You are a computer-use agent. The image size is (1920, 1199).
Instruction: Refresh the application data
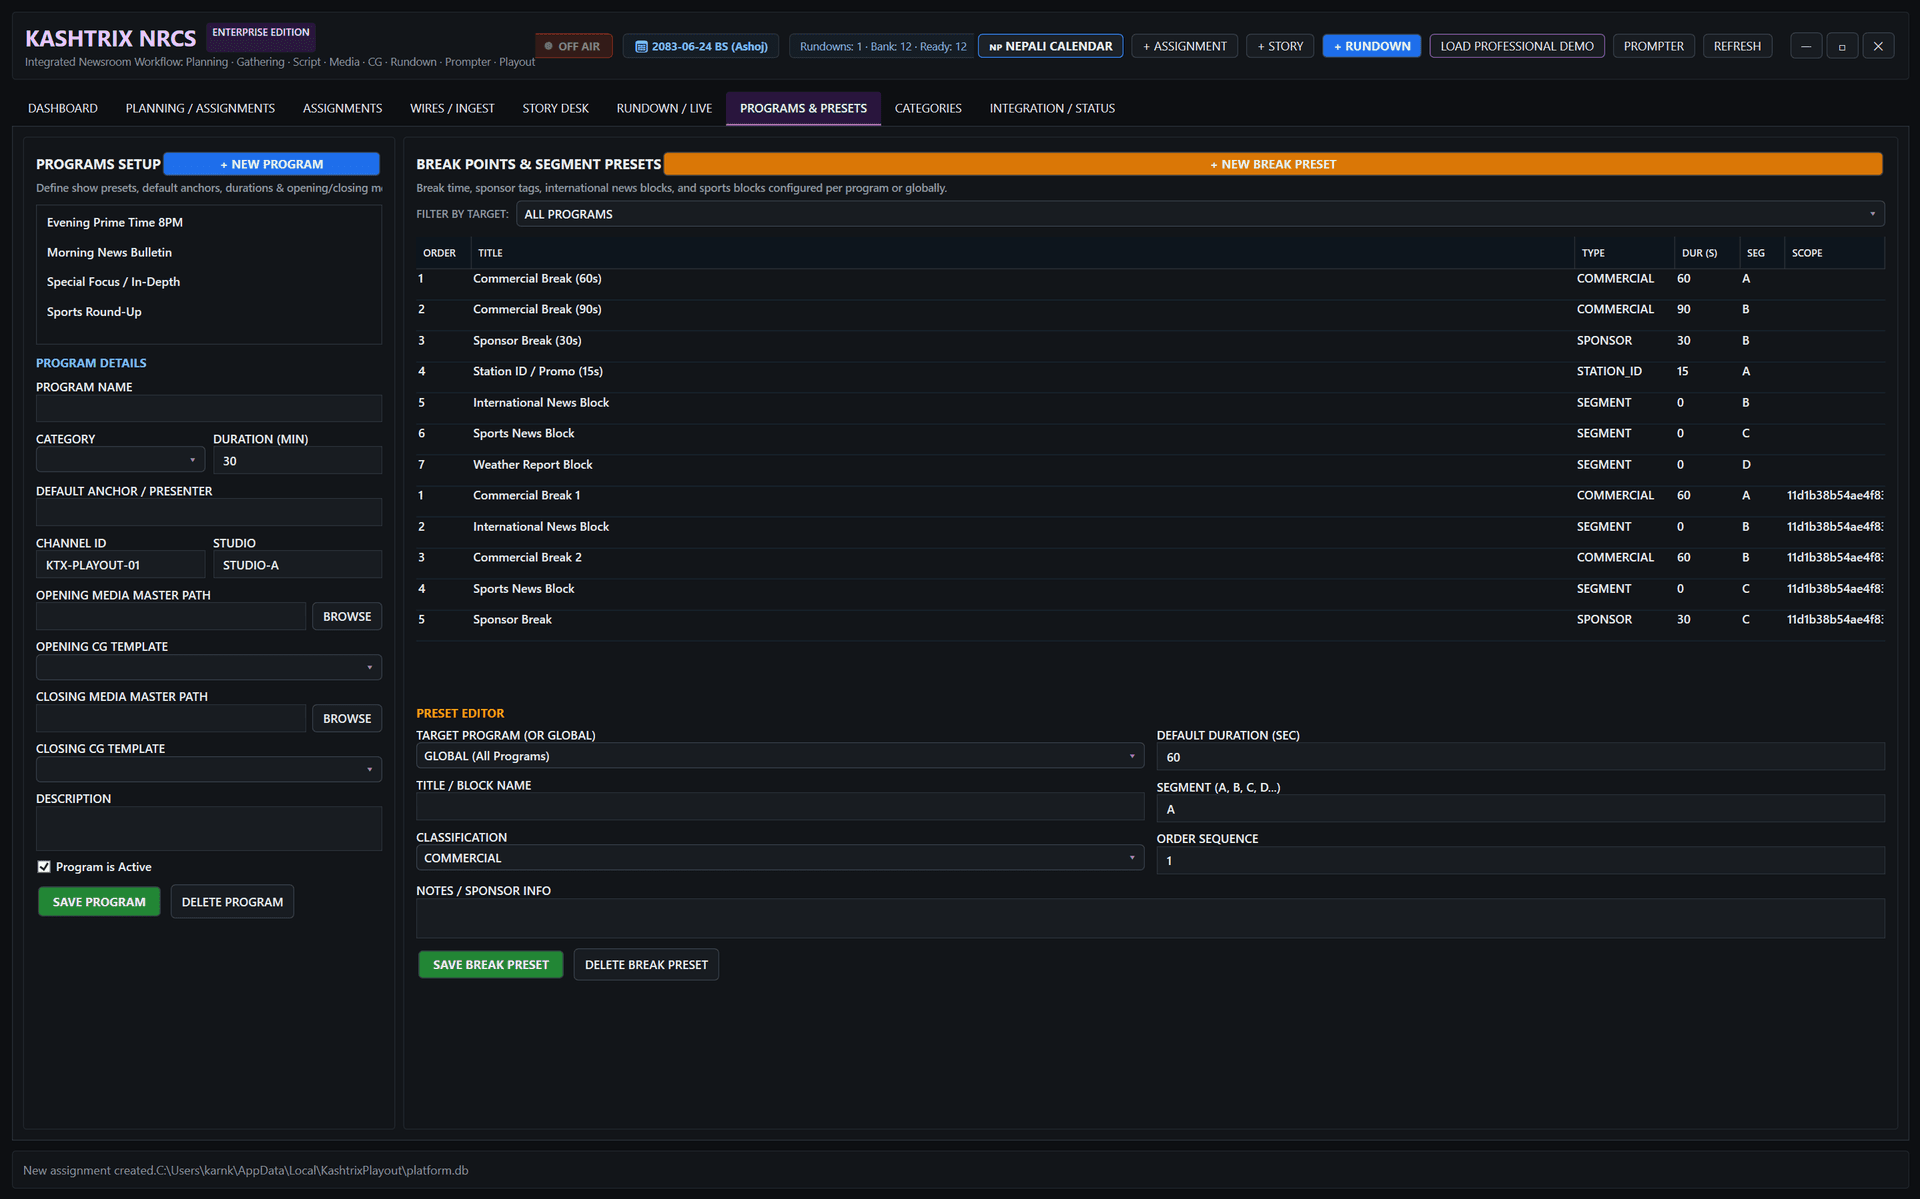pos(1737,46)
